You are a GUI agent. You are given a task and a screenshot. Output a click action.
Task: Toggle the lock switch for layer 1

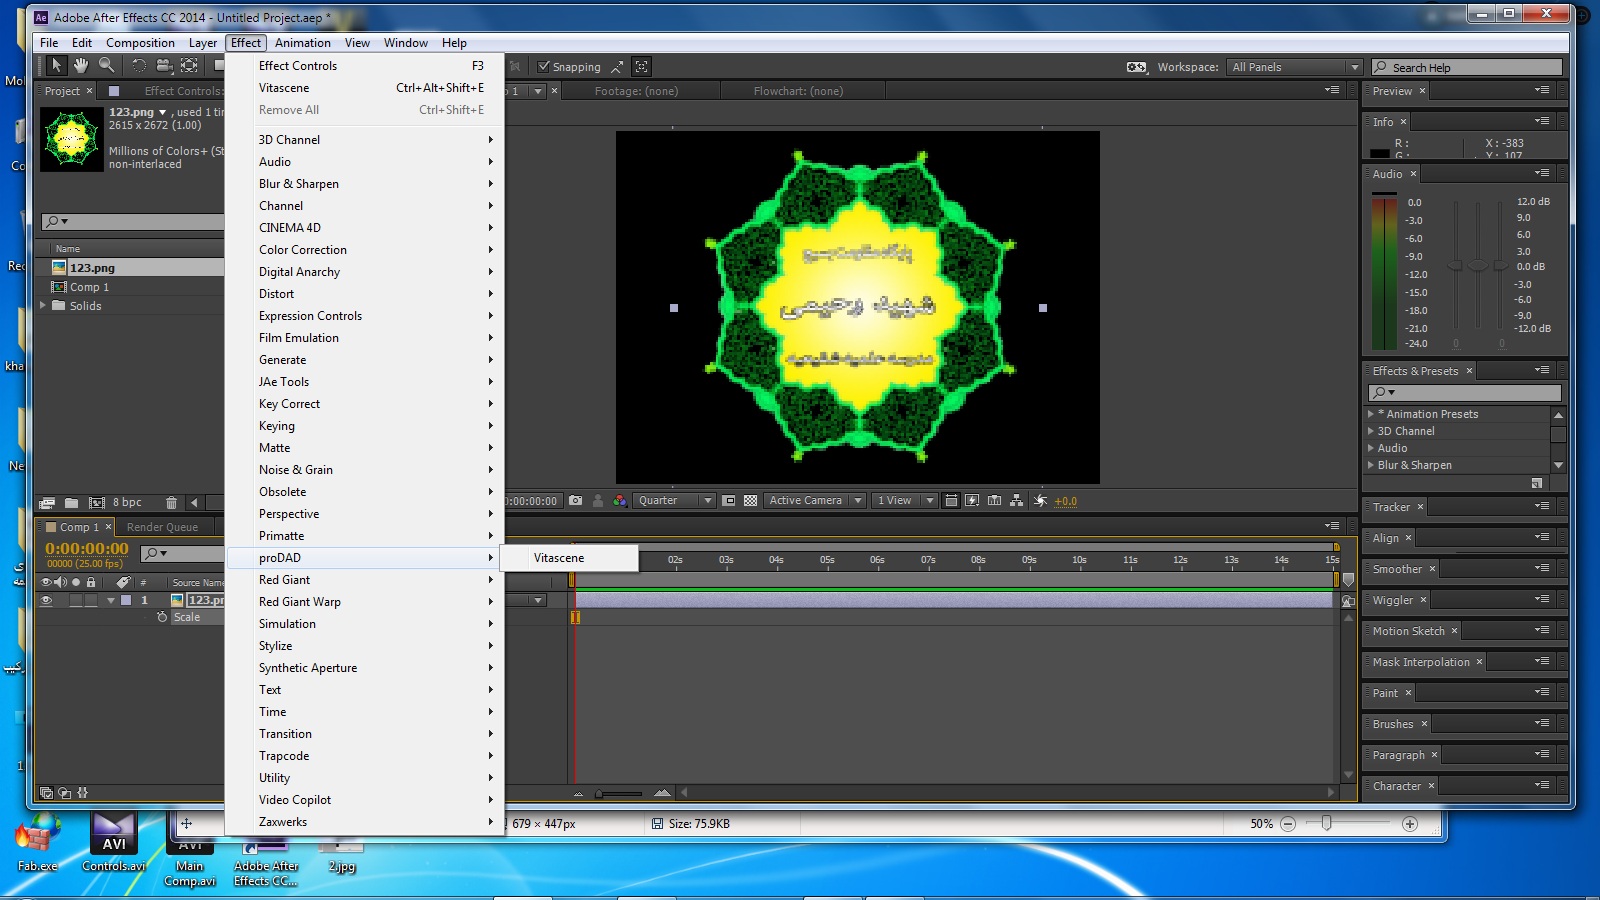(x=91, y=600)
